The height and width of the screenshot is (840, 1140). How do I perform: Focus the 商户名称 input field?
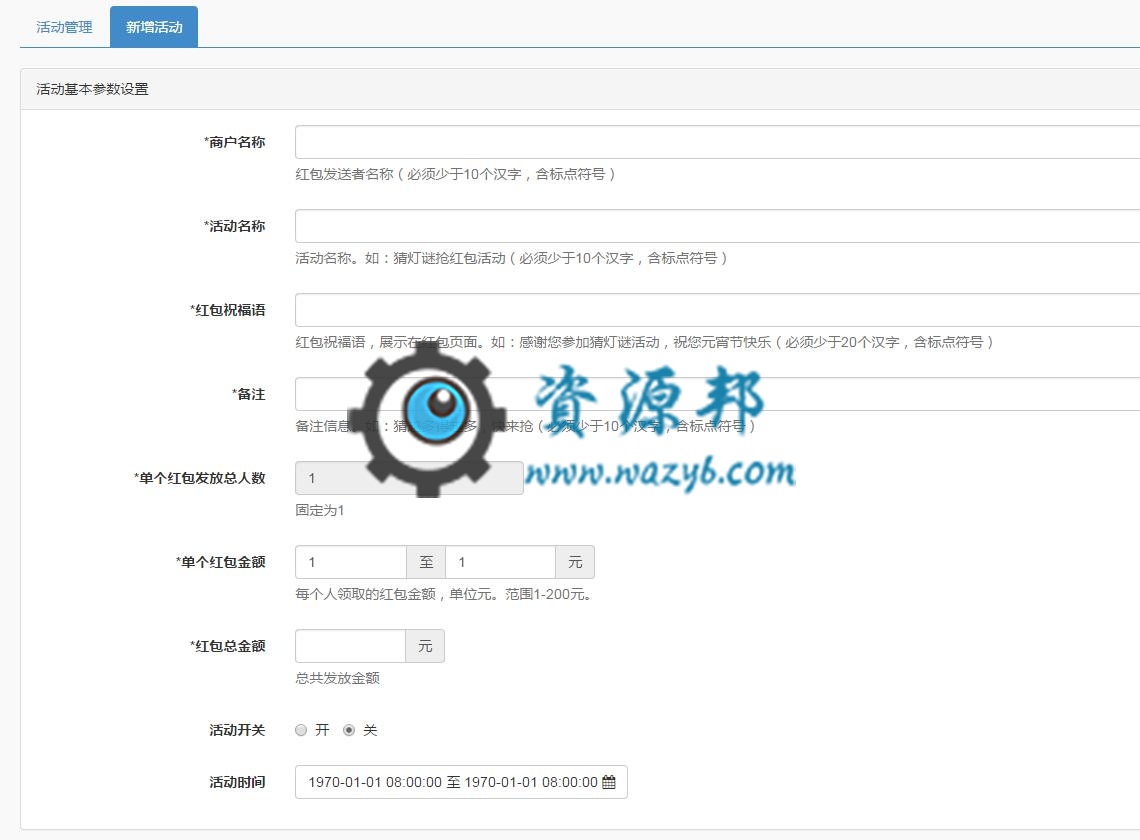[x=718, y=142]
